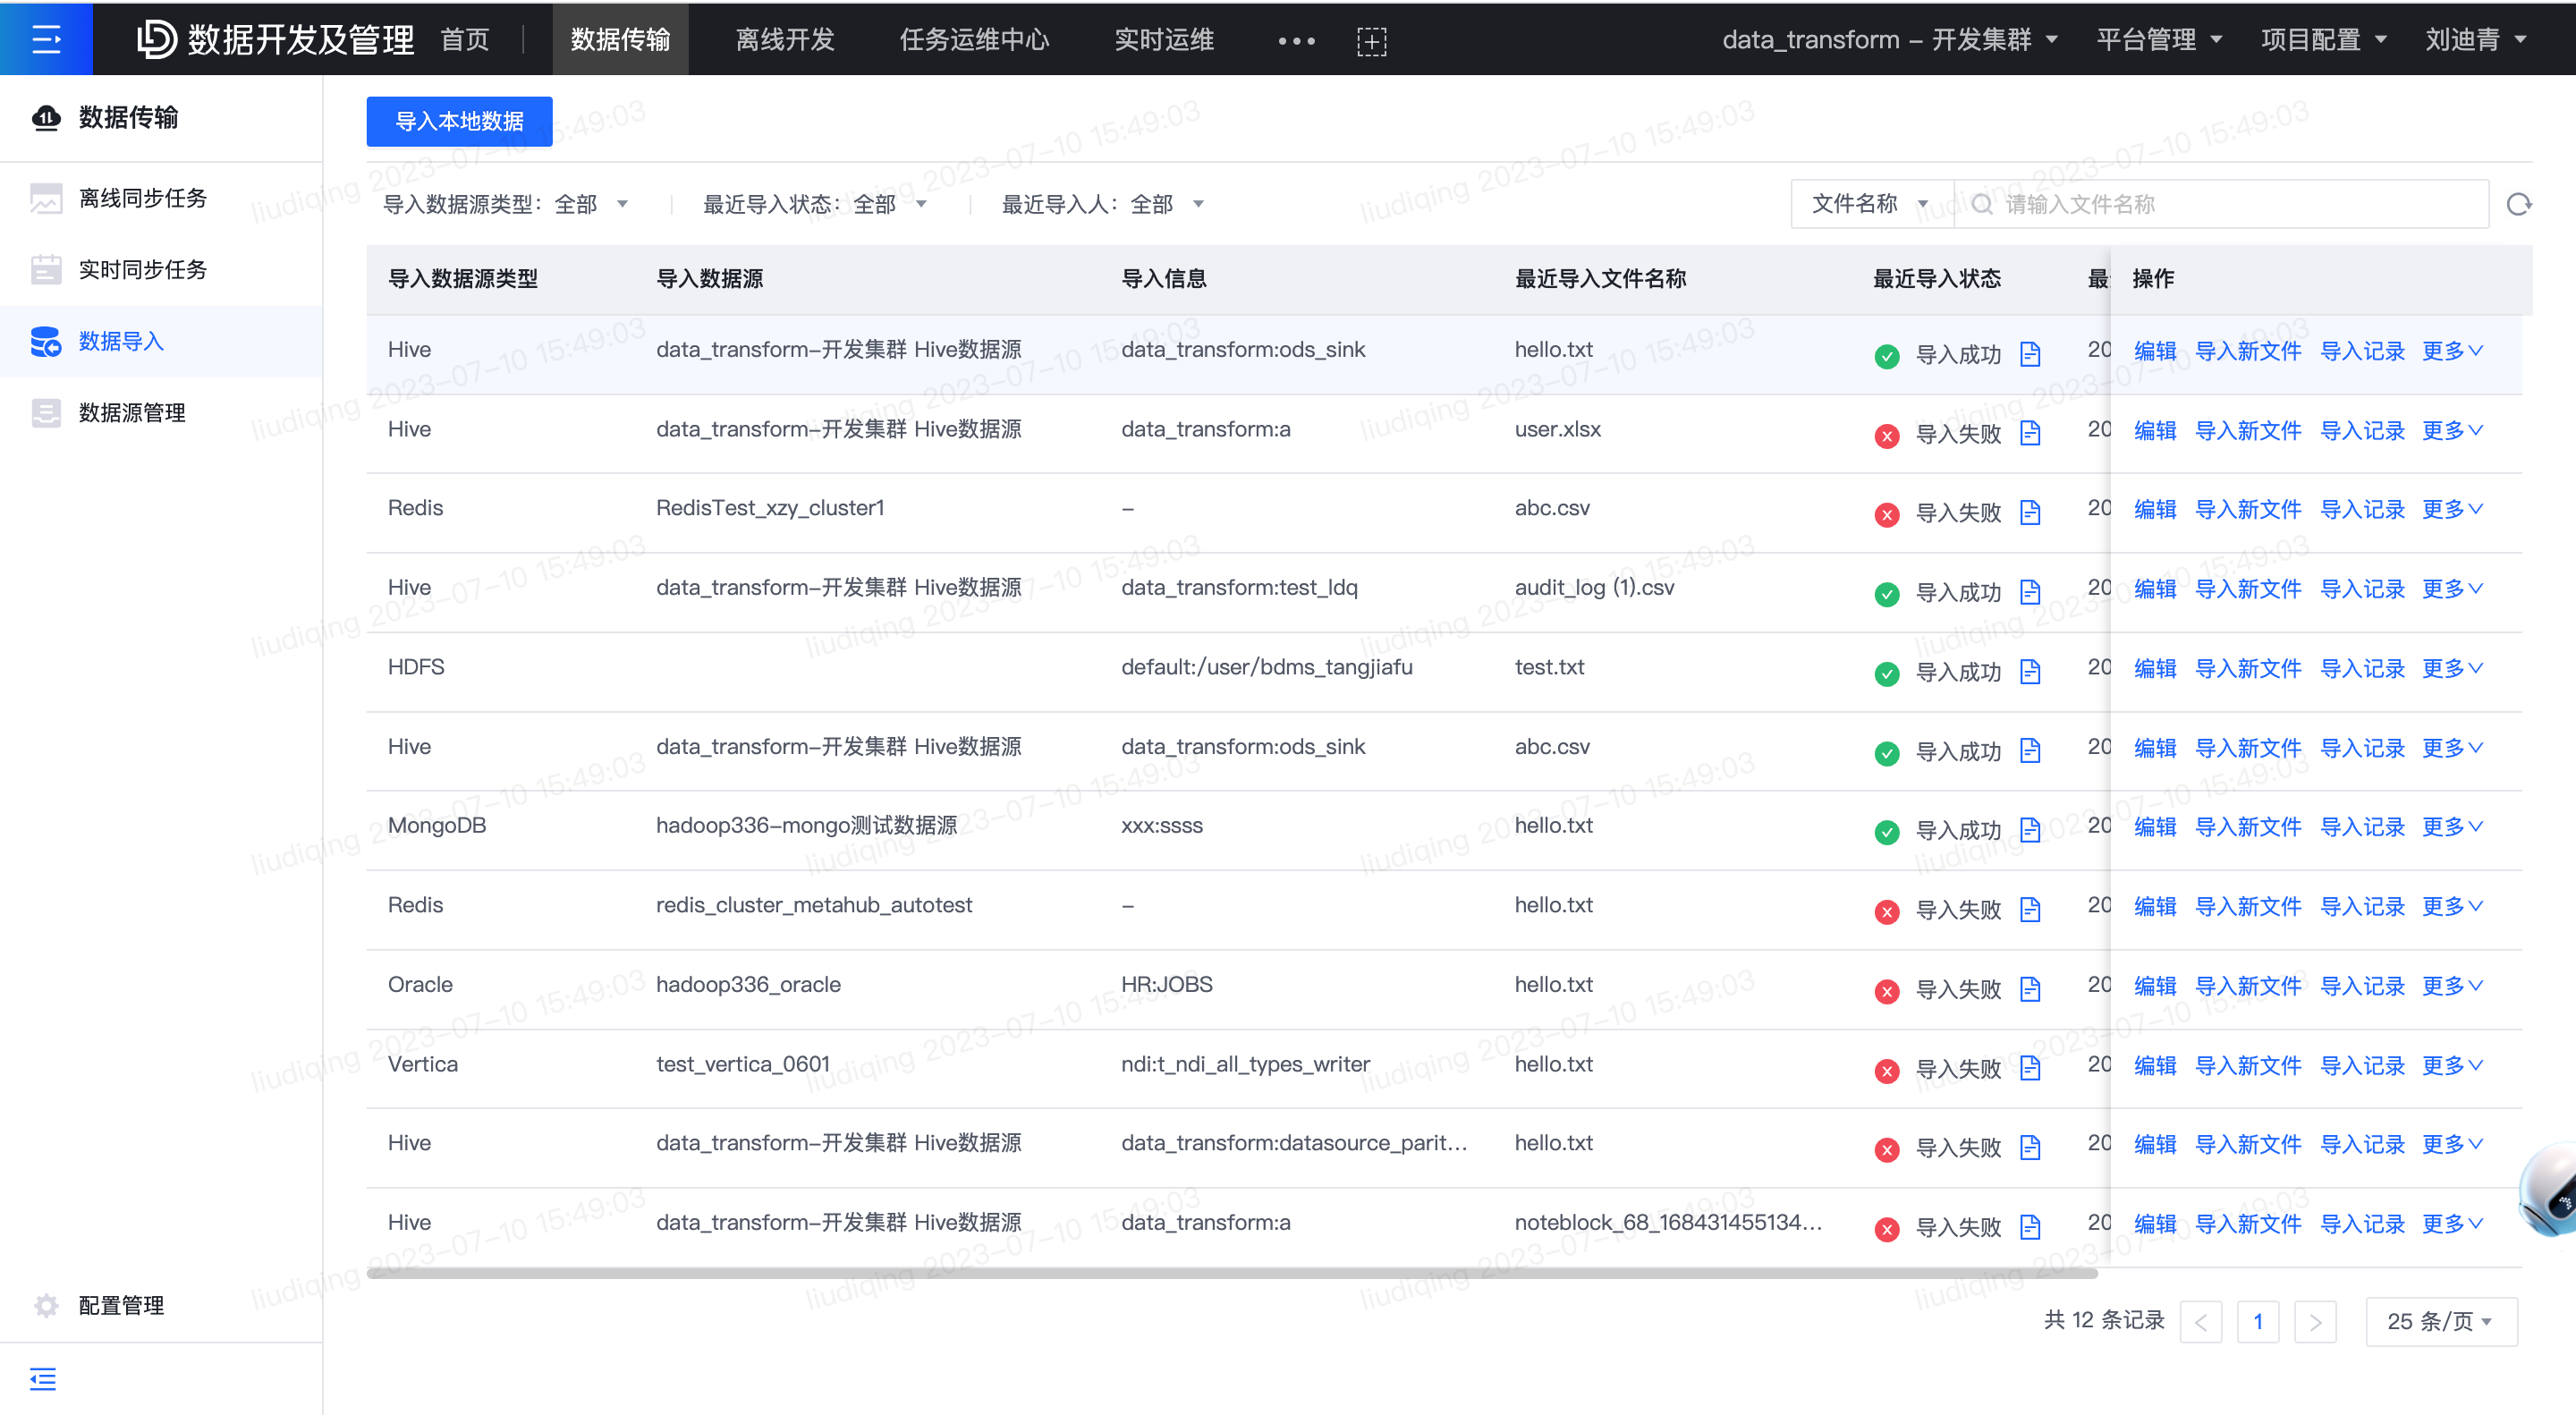Click 导入本地数据 button
Image resolution: width=2576 pixels, height=1415 pixels.
click(x=459, y=121)
